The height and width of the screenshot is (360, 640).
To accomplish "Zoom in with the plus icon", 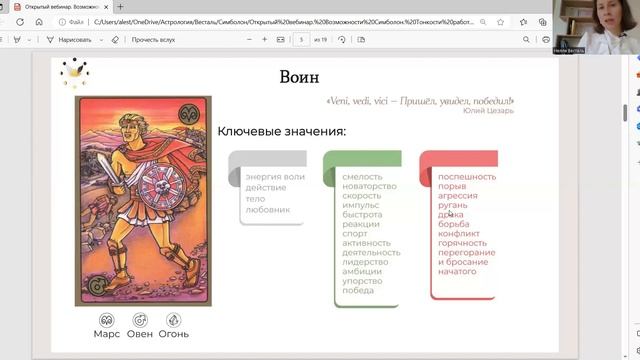I will tap(264, 40).
